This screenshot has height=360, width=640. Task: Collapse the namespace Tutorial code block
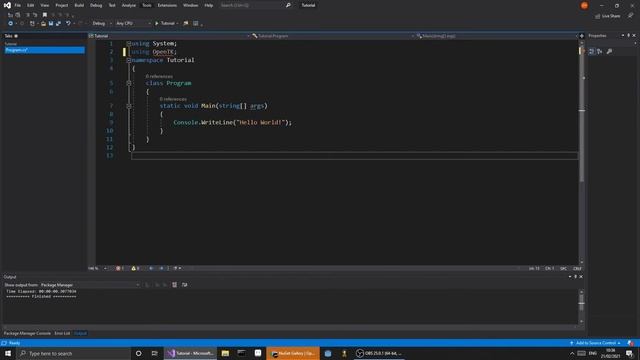tap(129, 60)
